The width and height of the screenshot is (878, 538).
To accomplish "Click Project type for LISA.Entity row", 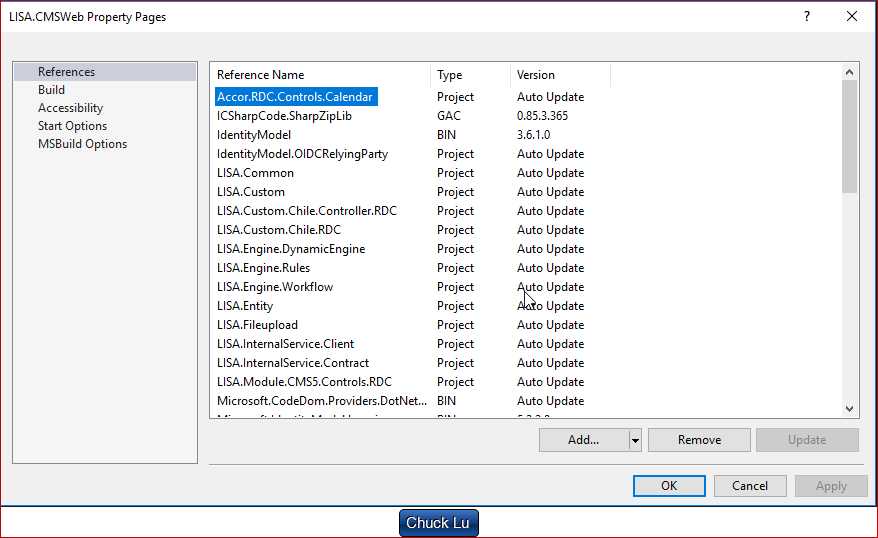I will (455, 306).
